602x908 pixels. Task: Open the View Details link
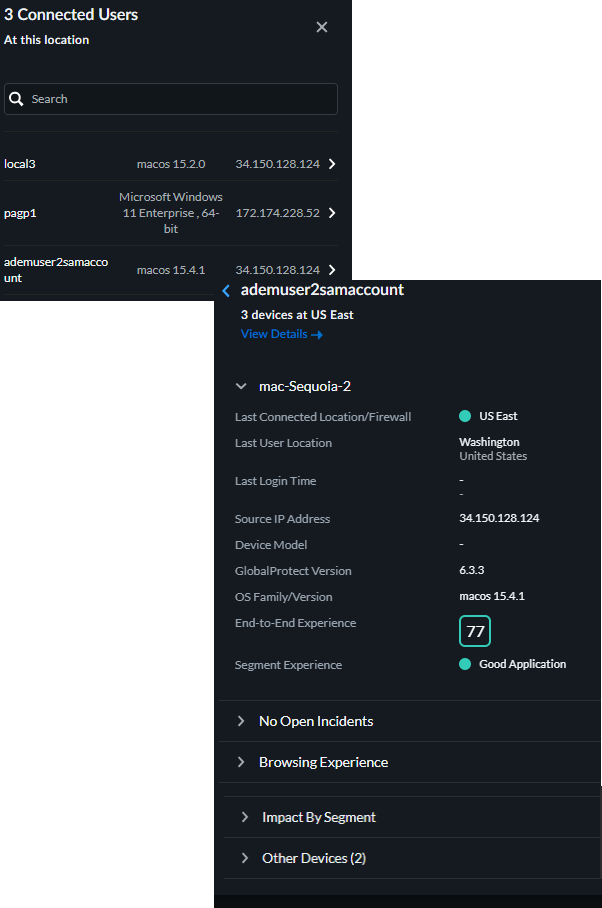(281, 334)
